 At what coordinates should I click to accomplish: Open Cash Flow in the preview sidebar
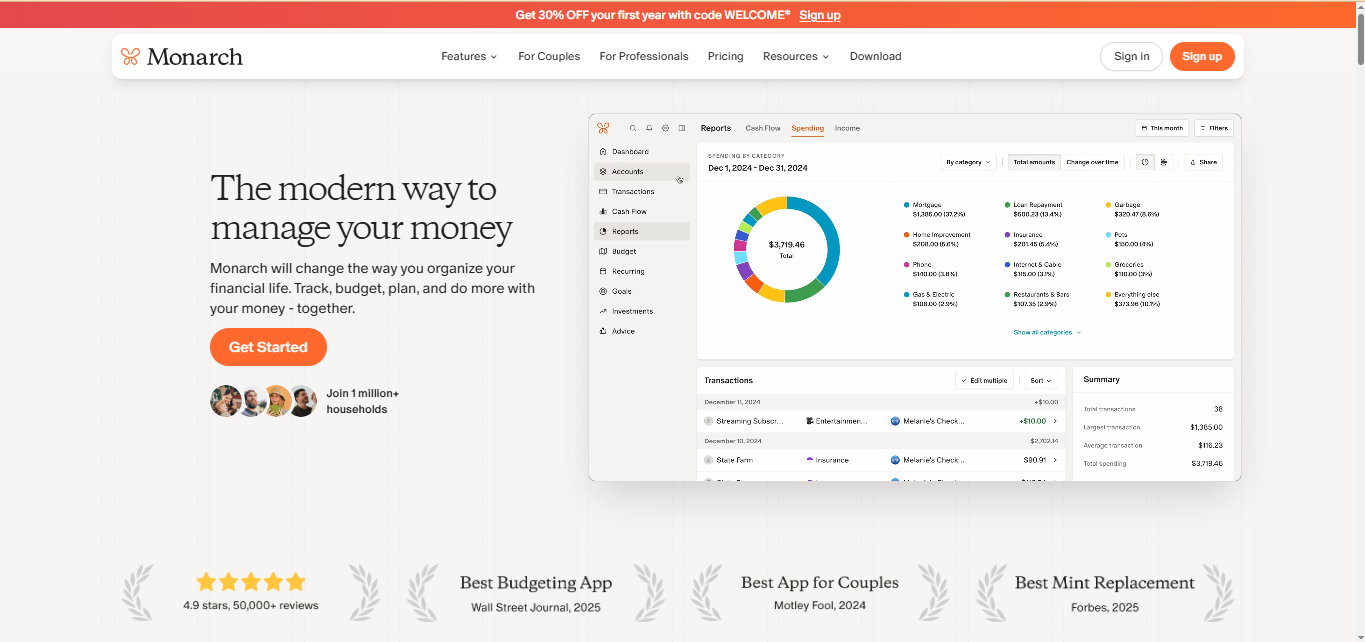[x=641, y=212]
